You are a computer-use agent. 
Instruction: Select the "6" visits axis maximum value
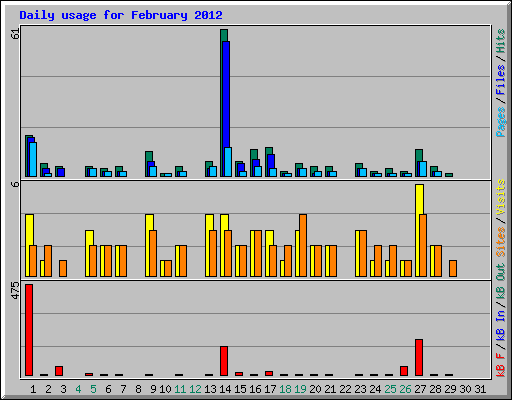15,184
